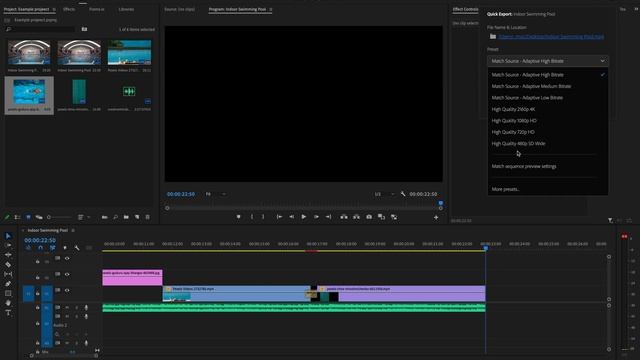This screenshot has width=640, height=360.
Task: Click Mark In in Program monitor
Action: pyautogui.click(x=252, y=217)
